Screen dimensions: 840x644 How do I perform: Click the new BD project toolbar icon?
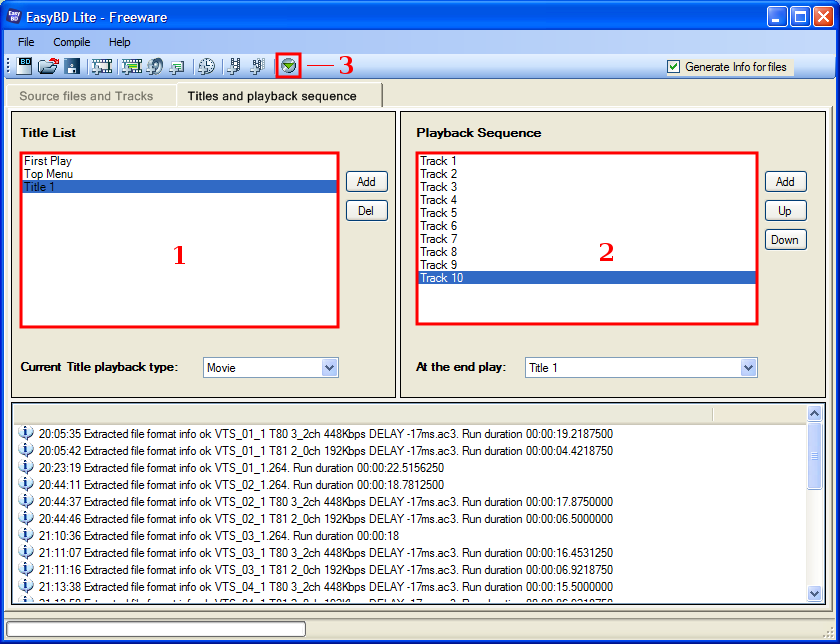click(x=24, y=66)
